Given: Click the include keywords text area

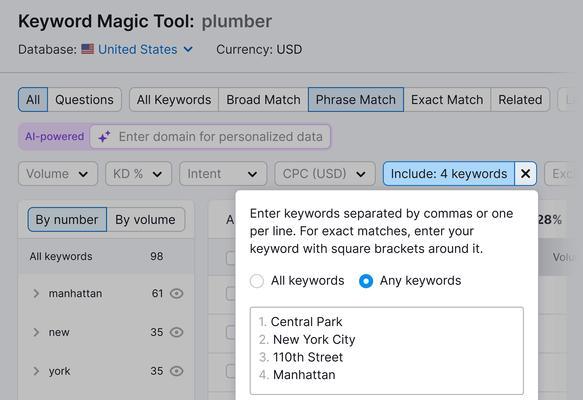Looking at the screenshot, I should tap(387, 351).
